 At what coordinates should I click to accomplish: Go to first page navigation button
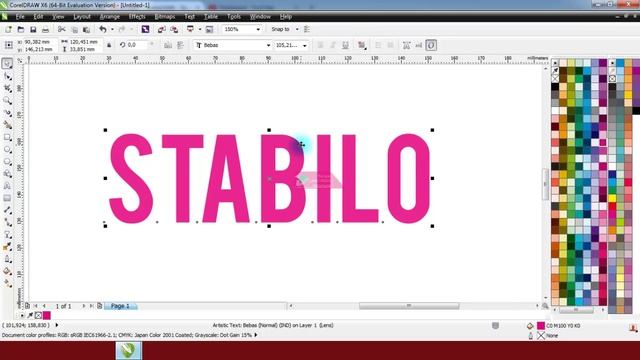coord(36,306)
